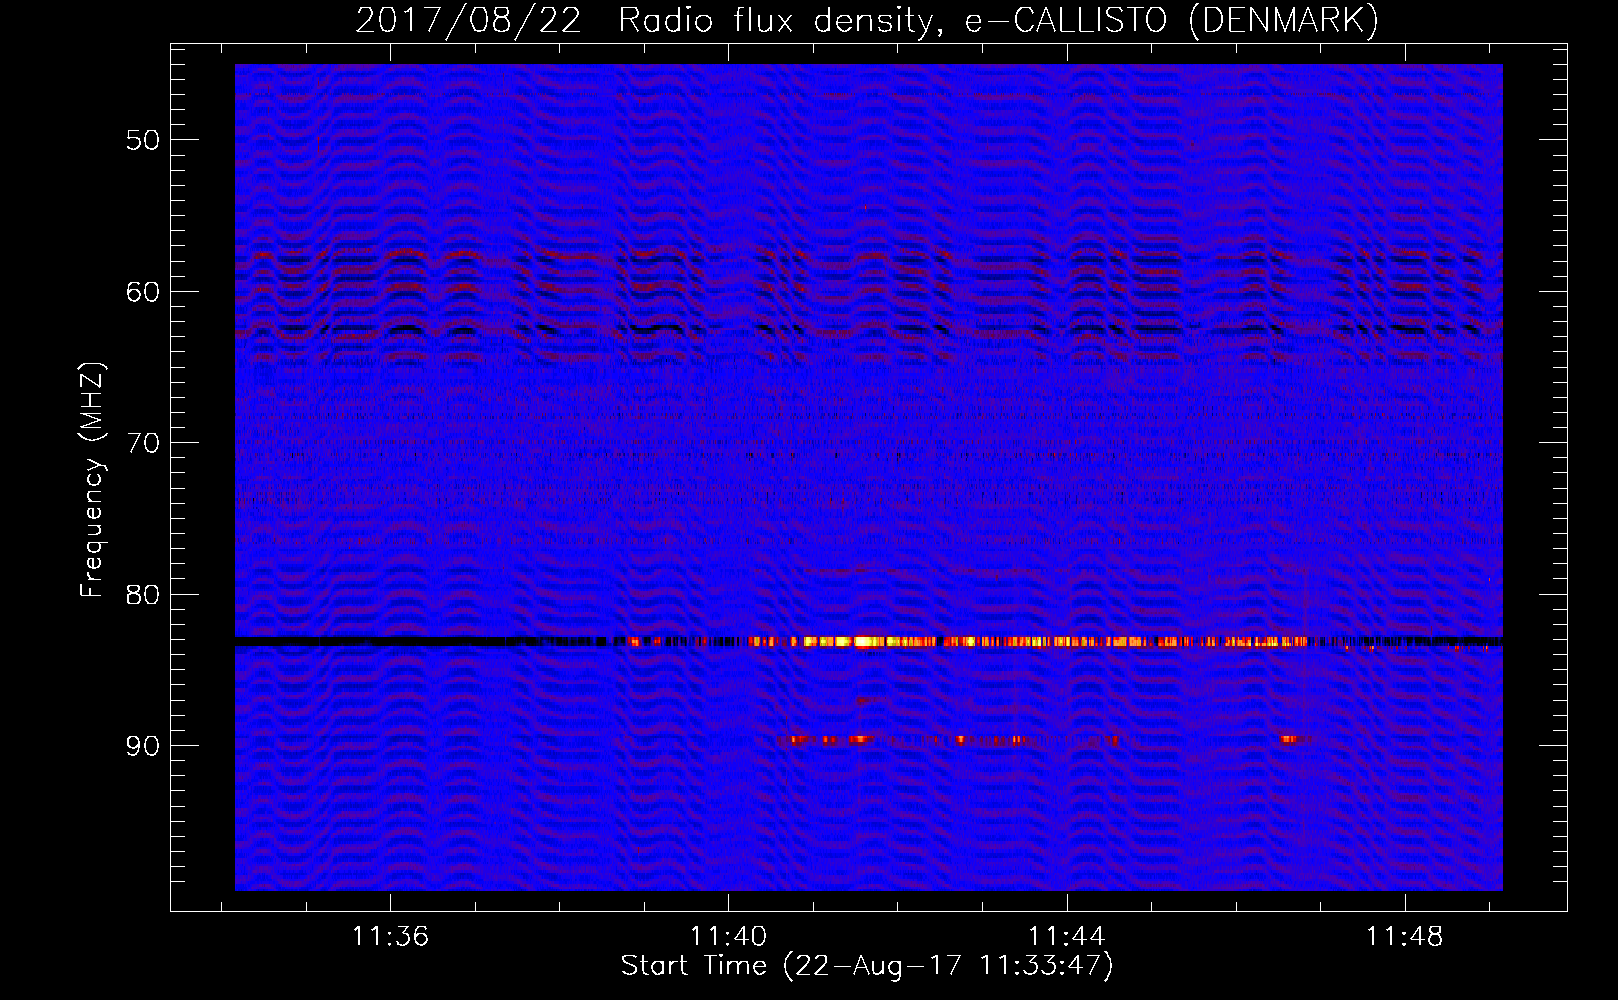Screen dimensions: 1618x1000
Task: Click the 60 frequency tick label
Action: 142,291
